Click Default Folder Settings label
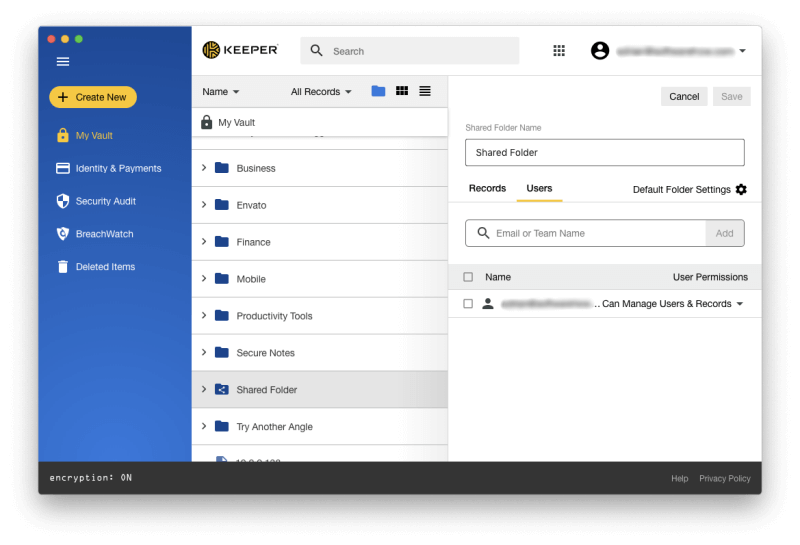Image resolution: width=800 pixels, height=545 pixels. pos(682,189)
